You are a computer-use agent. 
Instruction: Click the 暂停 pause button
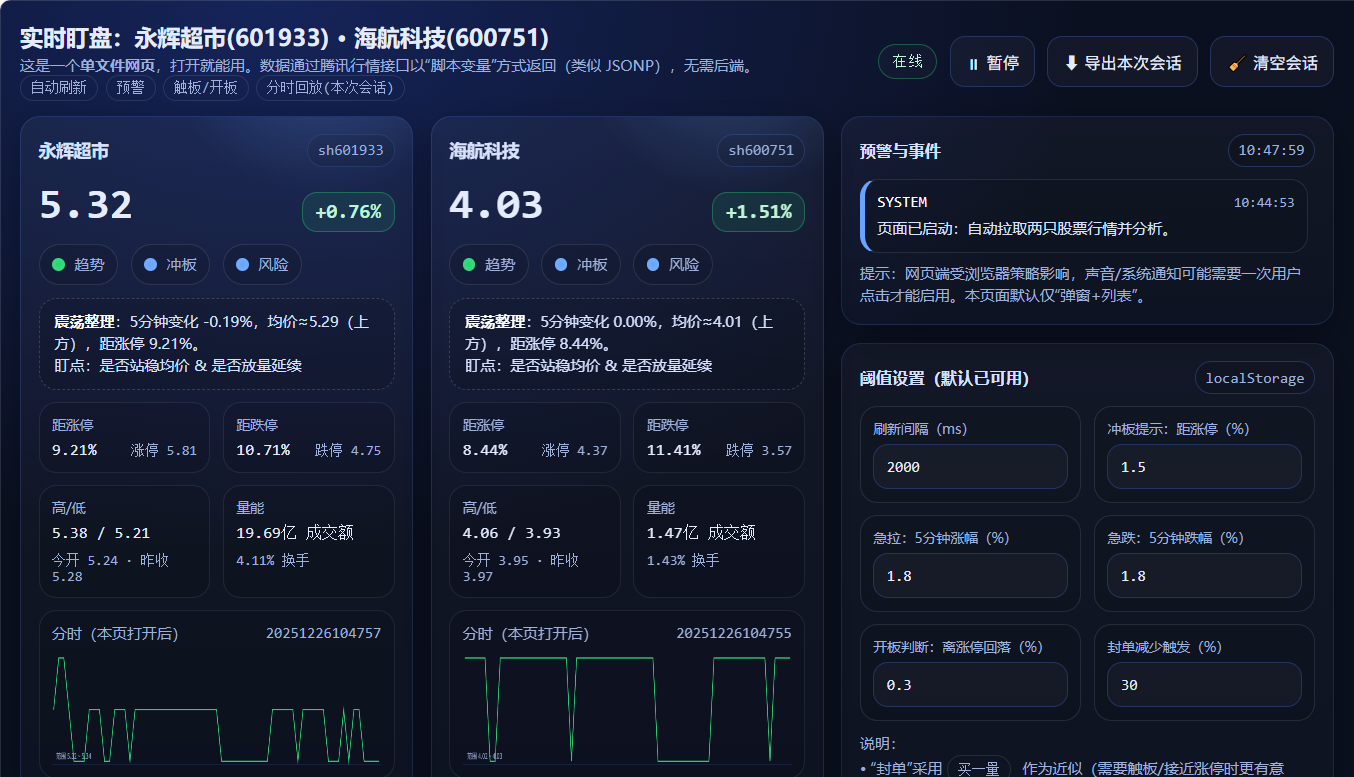[992, 62]
